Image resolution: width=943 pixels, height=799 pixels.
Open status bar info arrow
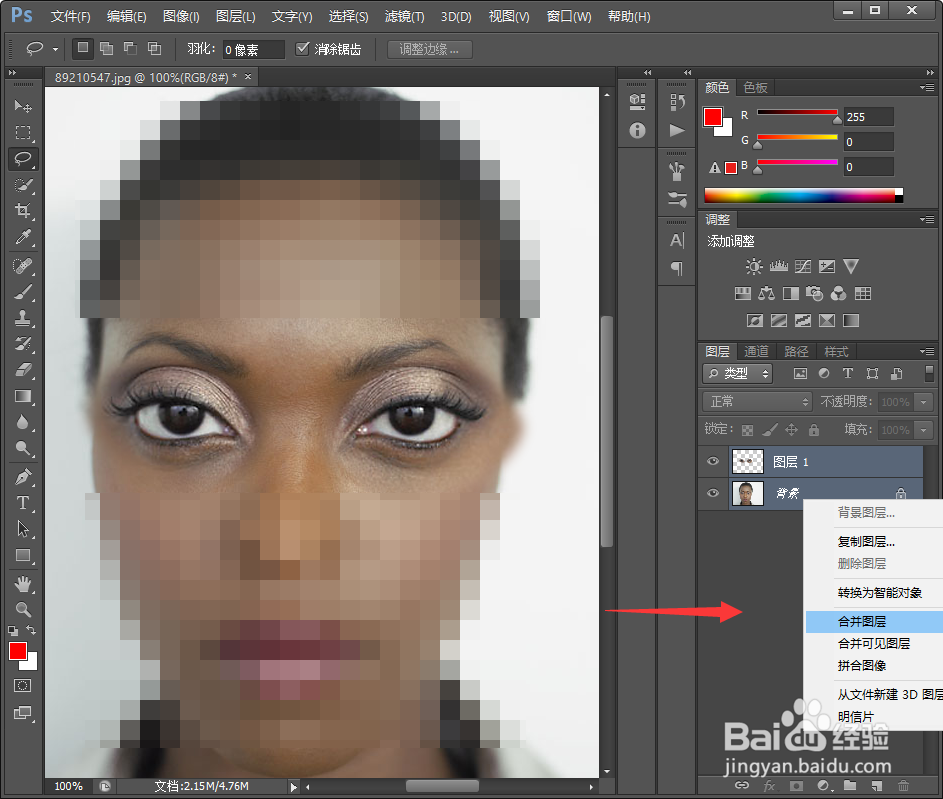293,786
